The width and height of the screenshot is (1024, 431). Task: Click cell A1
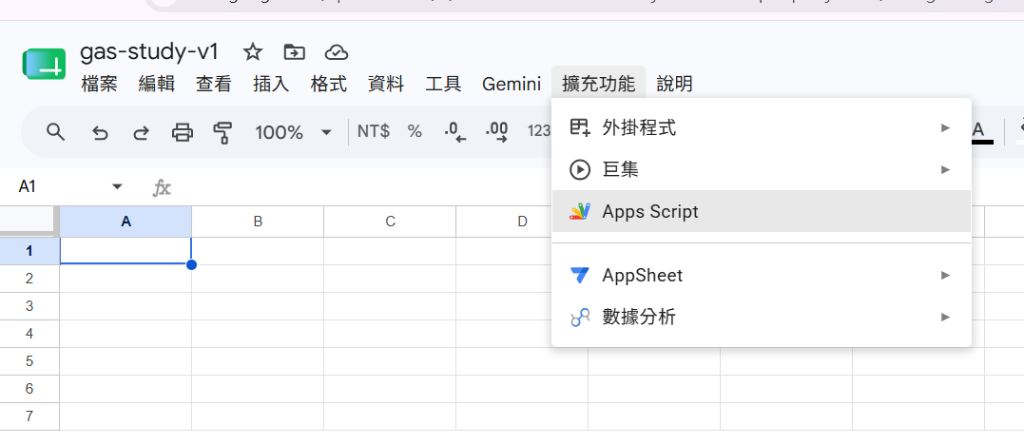(126, 251)
